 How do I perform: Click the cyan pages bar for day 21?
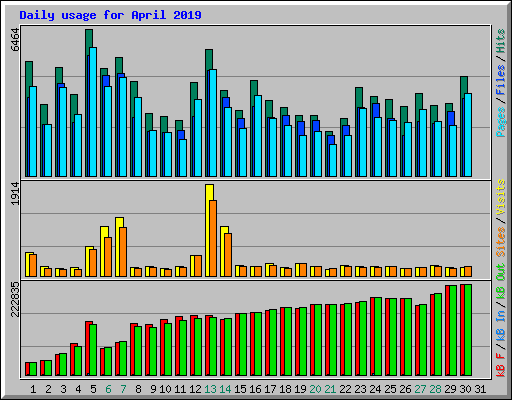(333, 160)
